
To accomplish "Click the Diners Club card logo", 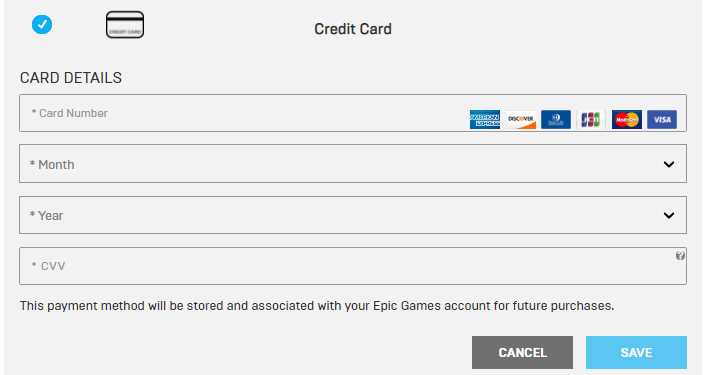I will pyautogui.click(x=556, y=119).
